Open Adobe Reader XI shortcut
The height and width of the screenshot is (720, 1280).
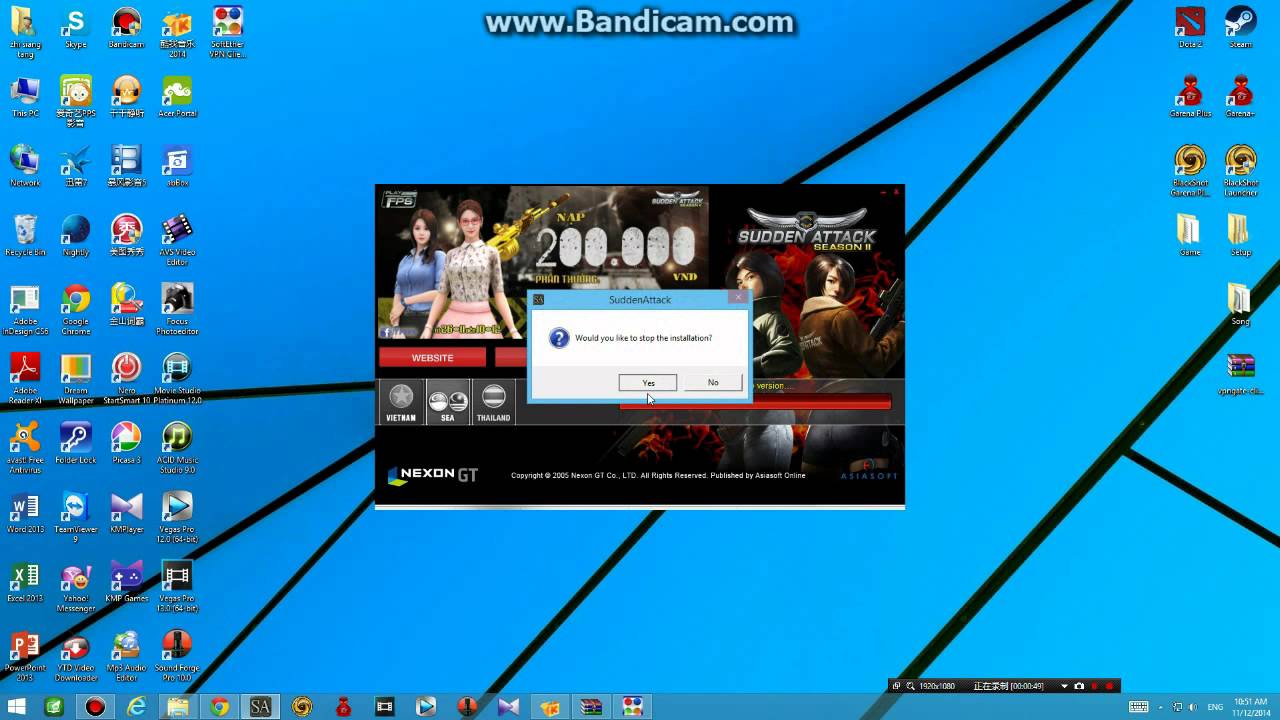point(25,379)
